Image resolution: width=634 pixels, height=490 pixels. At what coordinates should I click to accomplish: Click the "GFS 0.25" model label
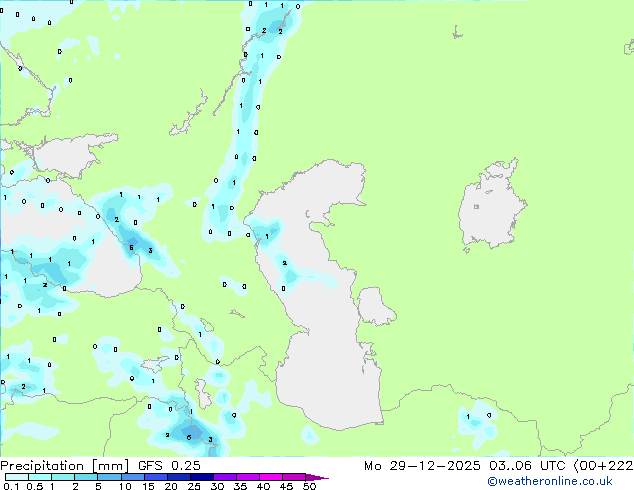(x=169, y=466)
